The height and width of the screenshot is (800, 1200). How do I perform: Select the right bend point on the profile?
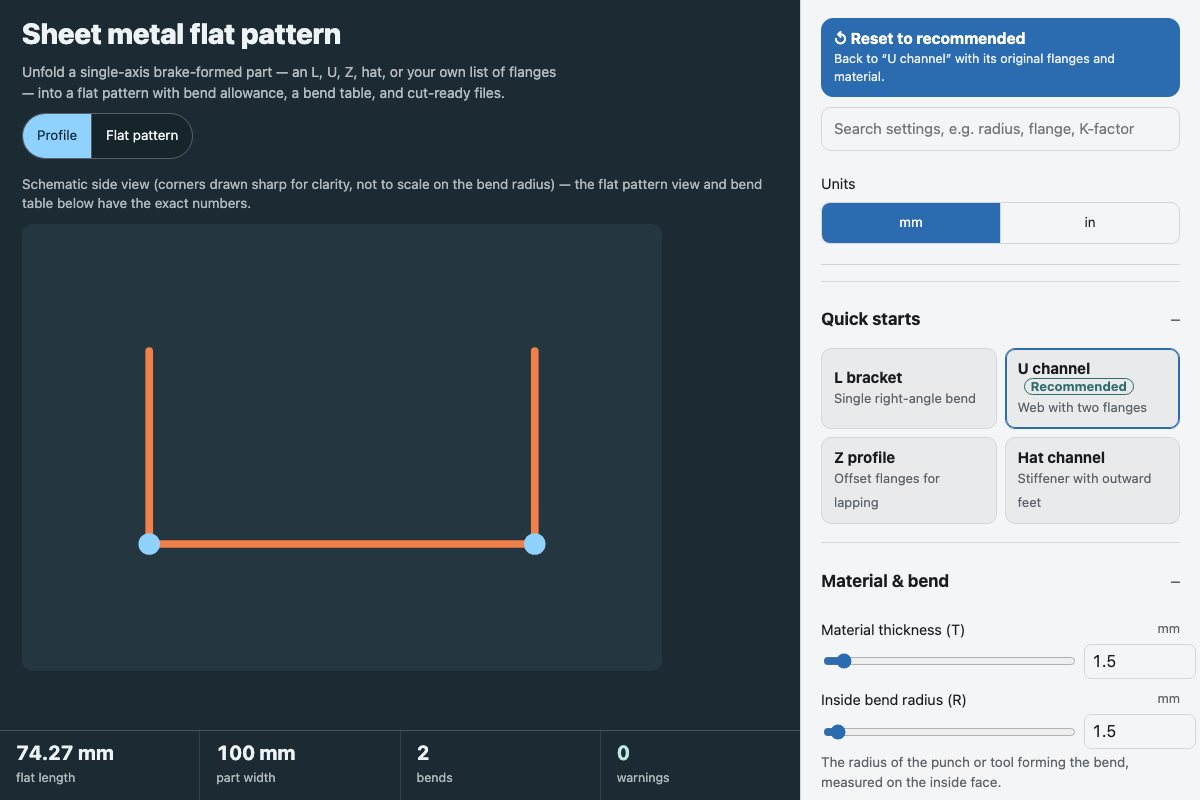click(535, 544)
